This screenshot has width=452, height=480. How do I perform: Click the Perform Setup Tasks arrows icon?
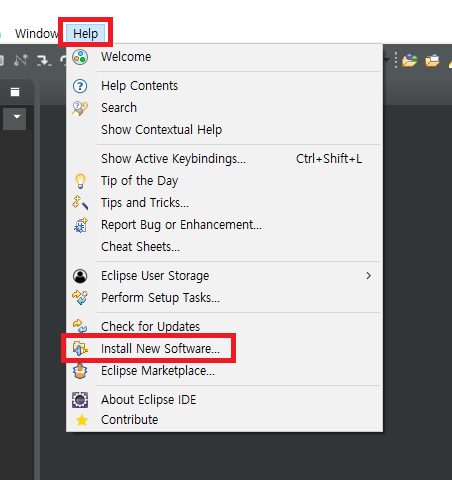(x=80, y=298)
